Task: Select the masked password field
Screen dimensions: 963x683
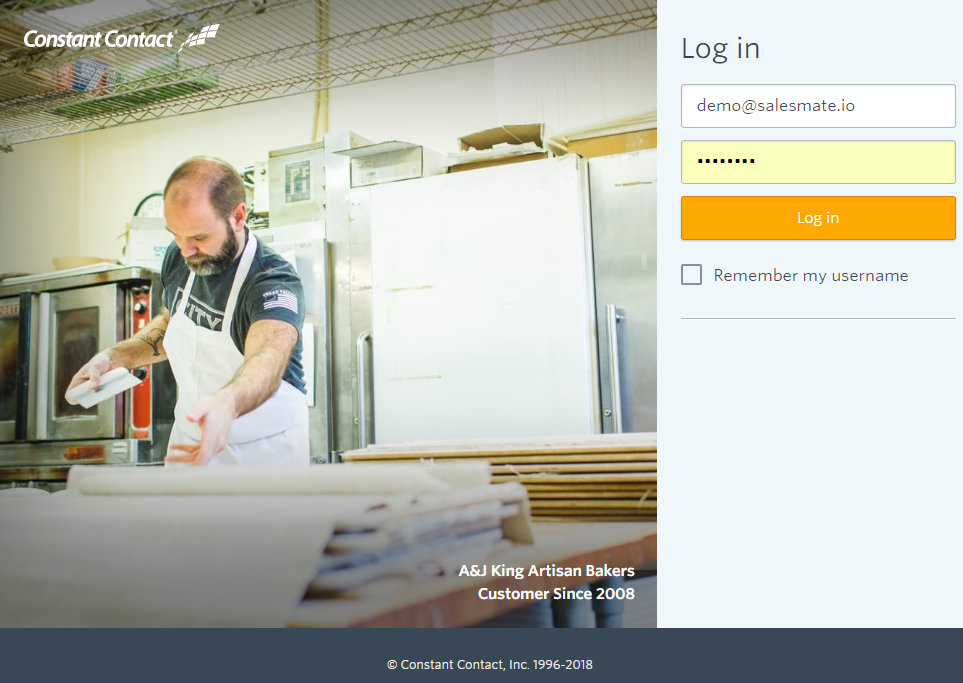Action: (818, 162)
